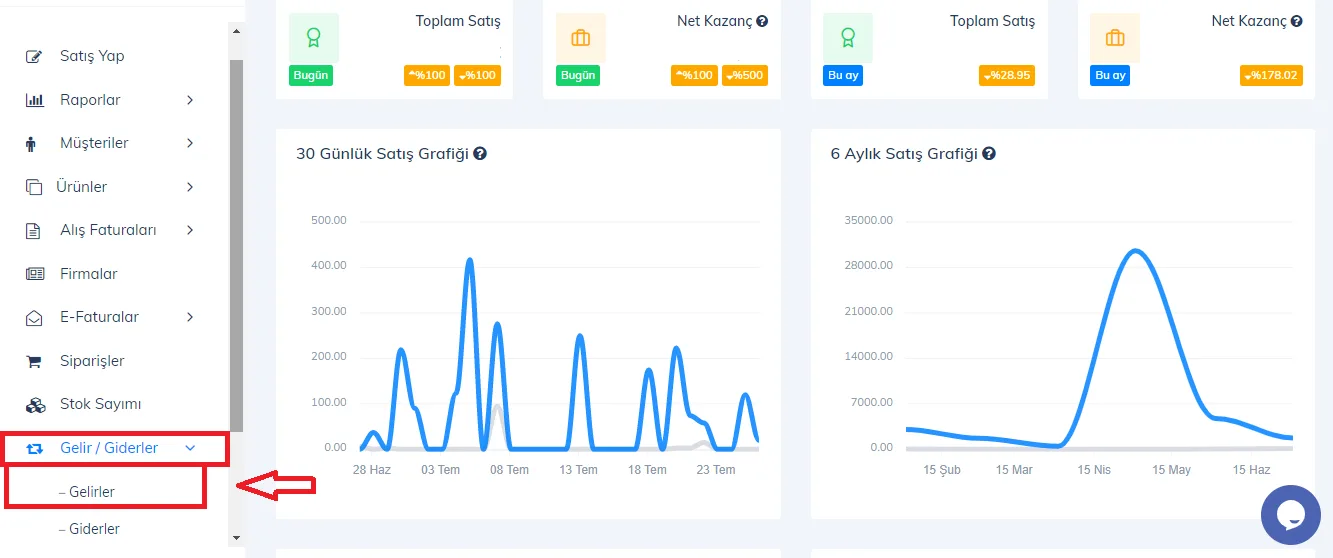The image size is (1333, 558).
Task: Click the sidebar scrollbar down arrow
Action: point(237,538)
